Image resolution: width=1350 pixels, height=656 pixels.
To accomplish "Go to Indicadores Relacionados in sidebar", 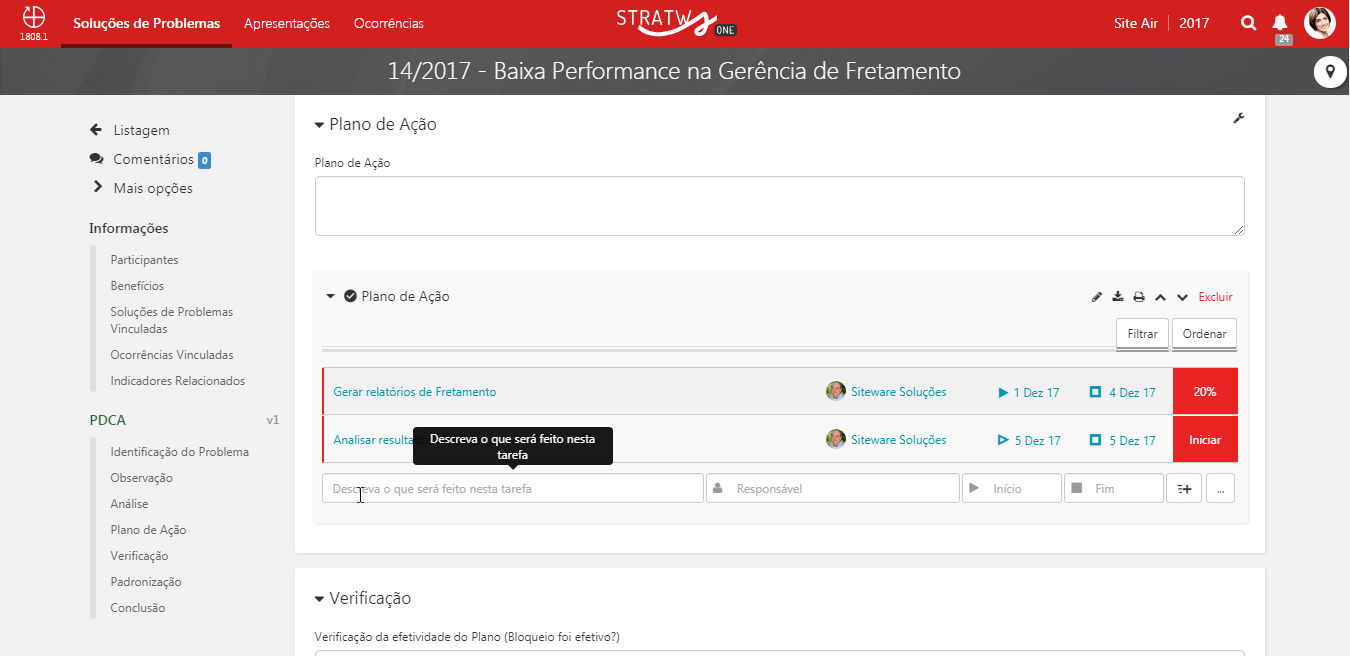I will coord(178,381).
